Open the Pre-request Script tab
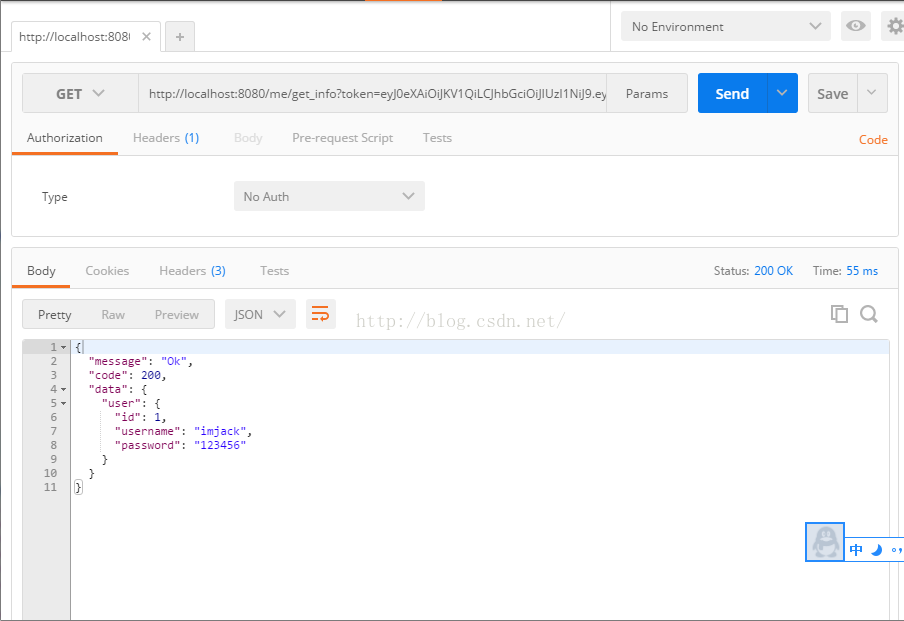Screen dimensions: 904x621 342,138
